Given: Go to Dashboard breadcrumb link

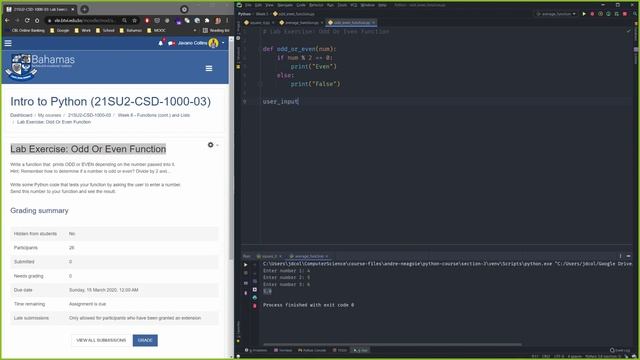Looking at the screenshot, I should [x=21, y=115].
